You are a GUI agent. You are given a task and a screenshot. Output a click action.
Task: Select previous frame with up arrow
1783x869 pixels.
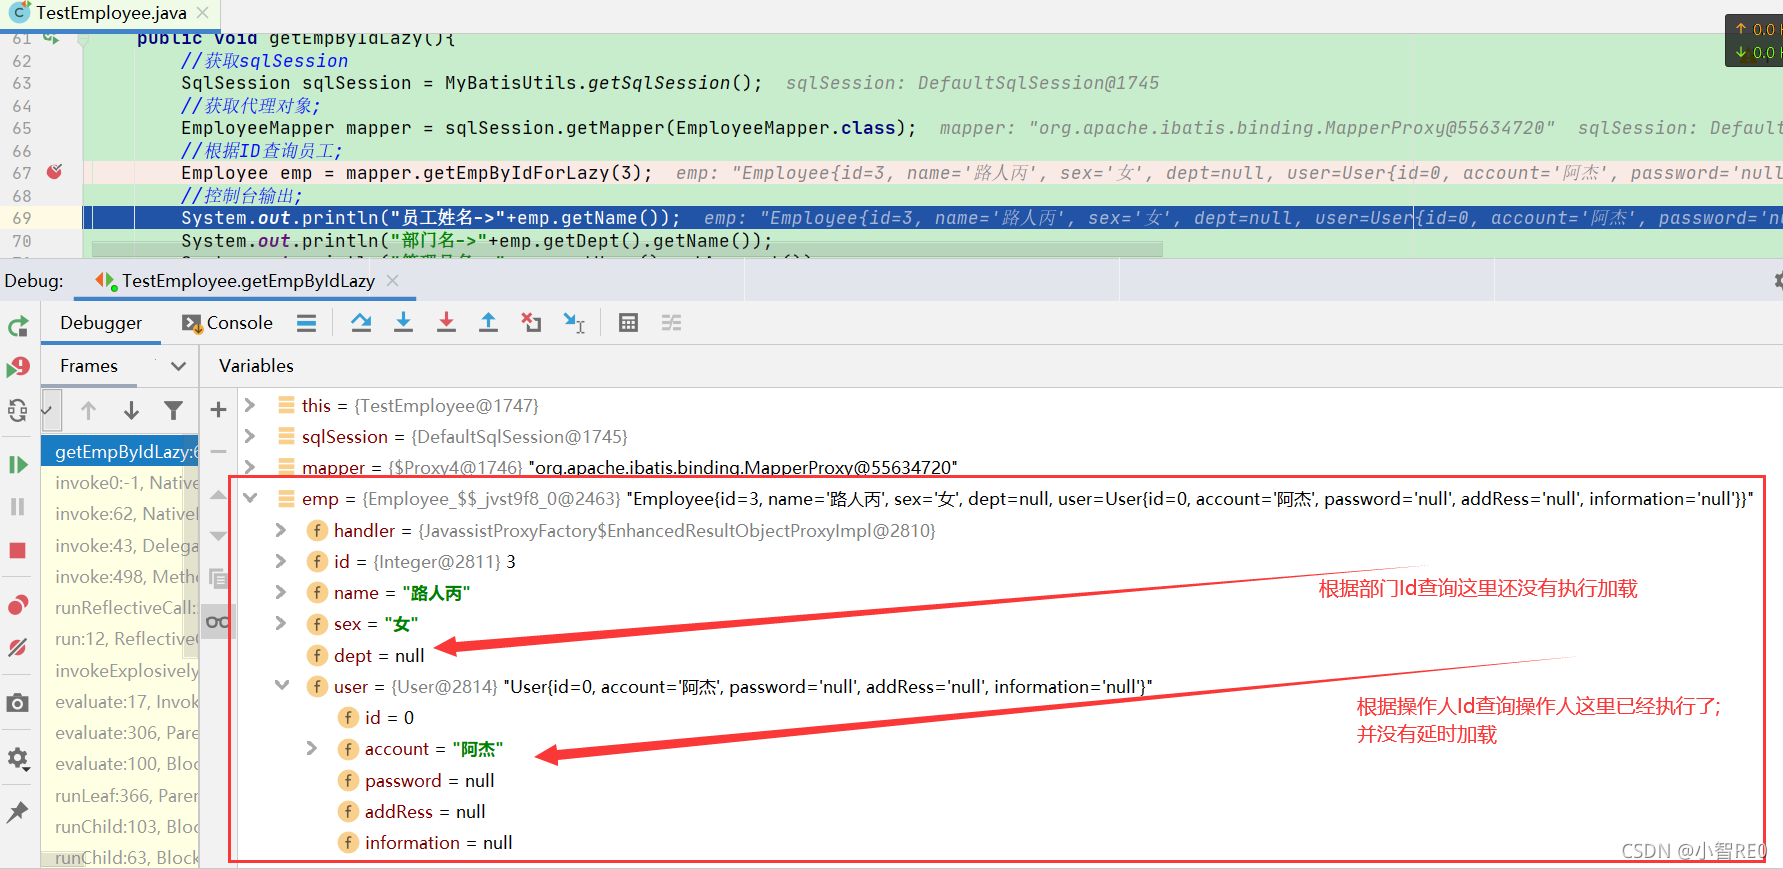coord(88,410)
